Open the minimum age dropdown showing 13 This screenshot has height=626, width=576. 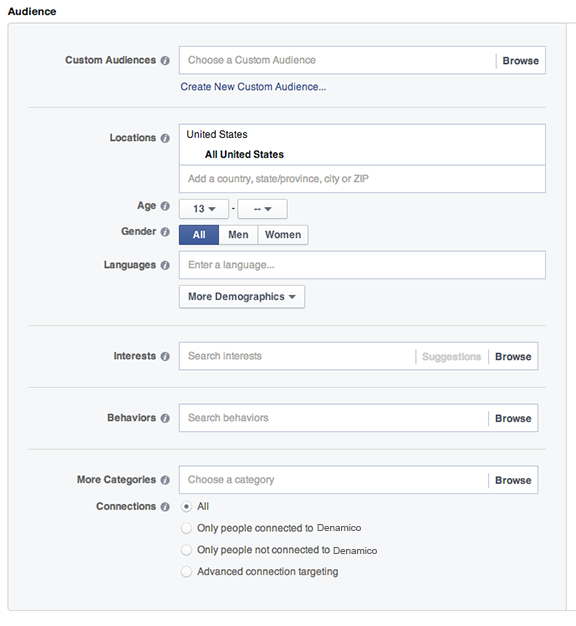(204, 209)
